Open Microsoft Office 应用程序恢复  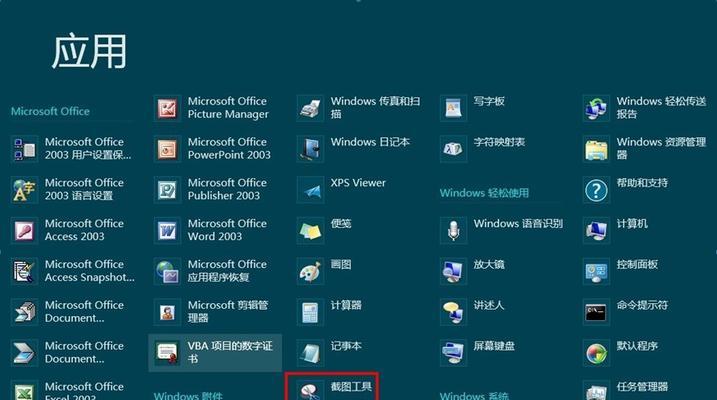[x=214, y=271]
